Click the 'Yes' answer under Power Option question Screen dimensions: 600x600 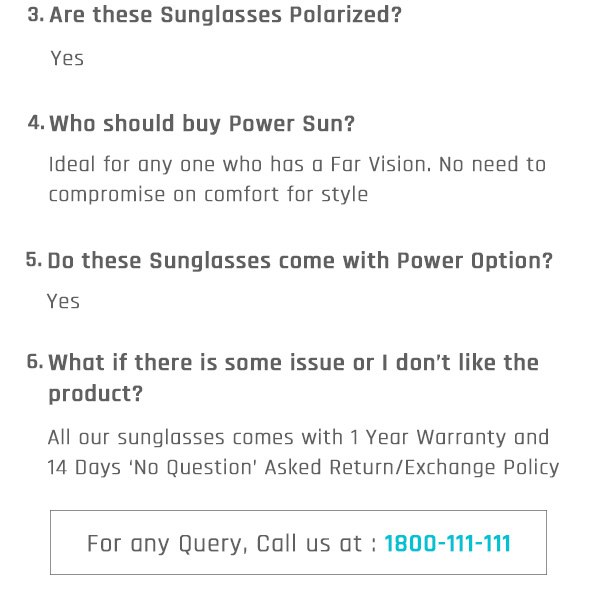63,301
